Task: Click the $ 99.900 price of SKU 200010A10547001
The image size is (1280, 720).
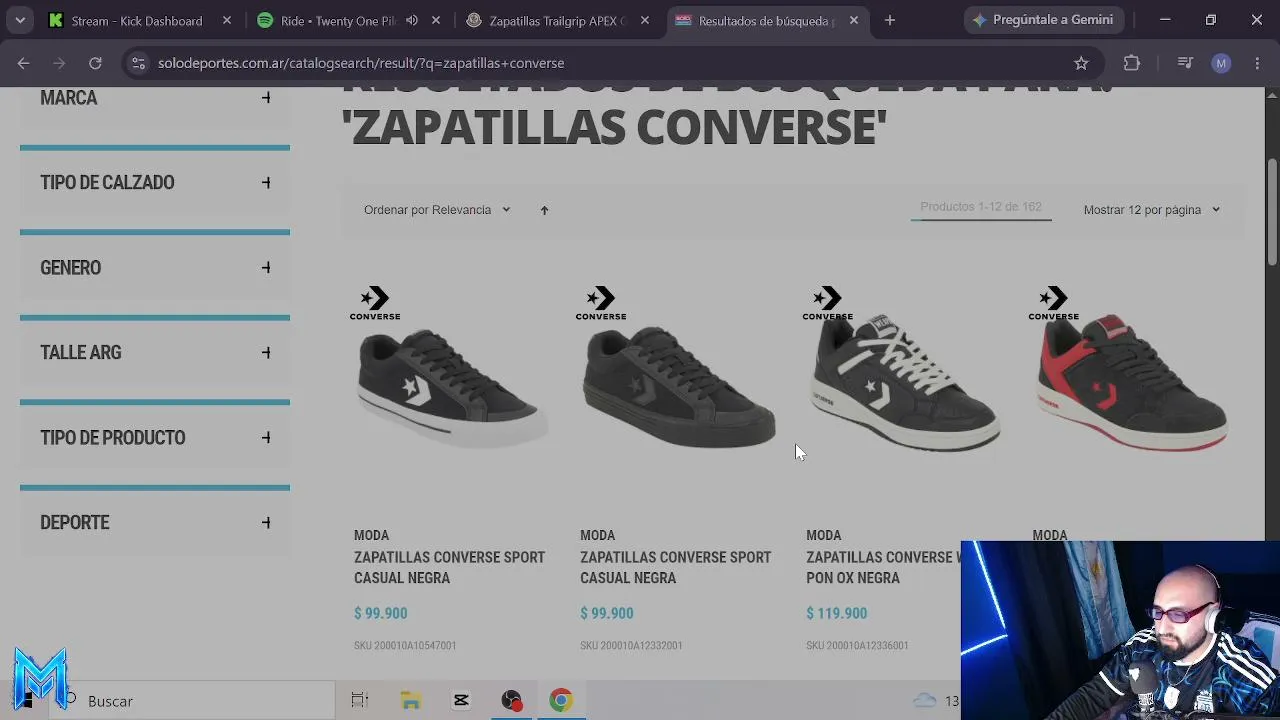Action: 381,613
